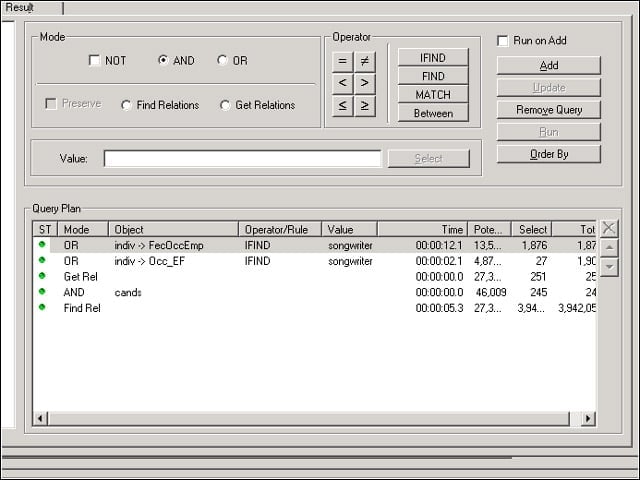The height and width of the screenshot is (480, 640).
Task: Click the greater-than-or-equal operator button
Action: click(365, 106)
